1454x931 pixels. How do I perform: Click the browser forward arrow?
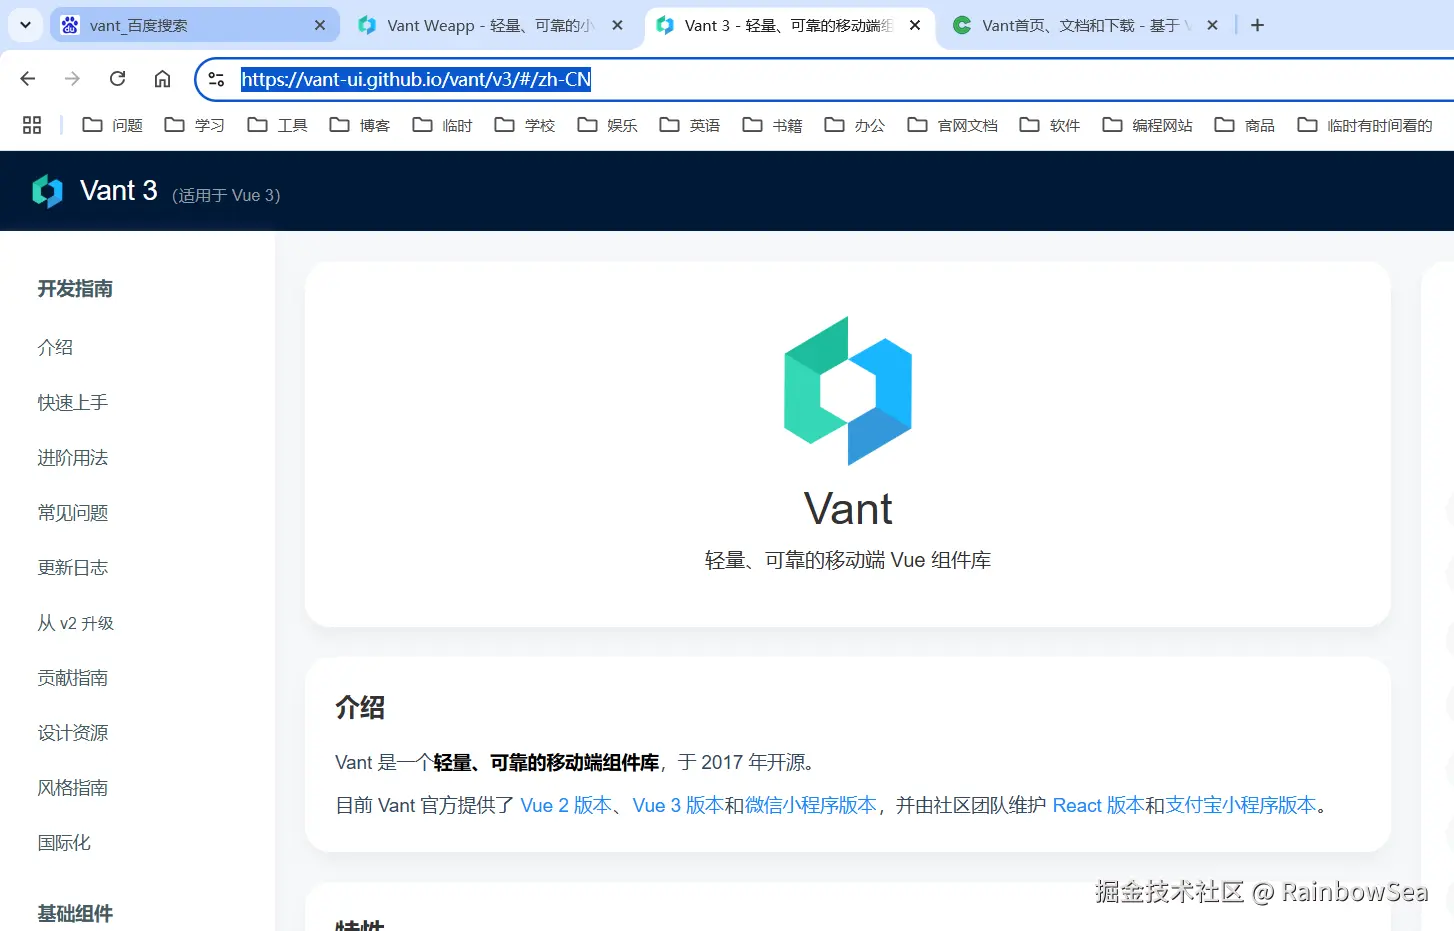(x=72, y=79)
